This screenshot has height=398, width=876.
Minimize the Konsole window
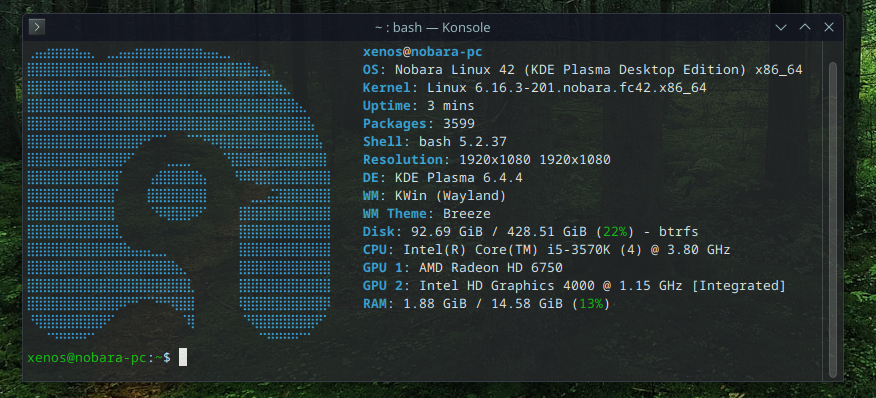781,27
